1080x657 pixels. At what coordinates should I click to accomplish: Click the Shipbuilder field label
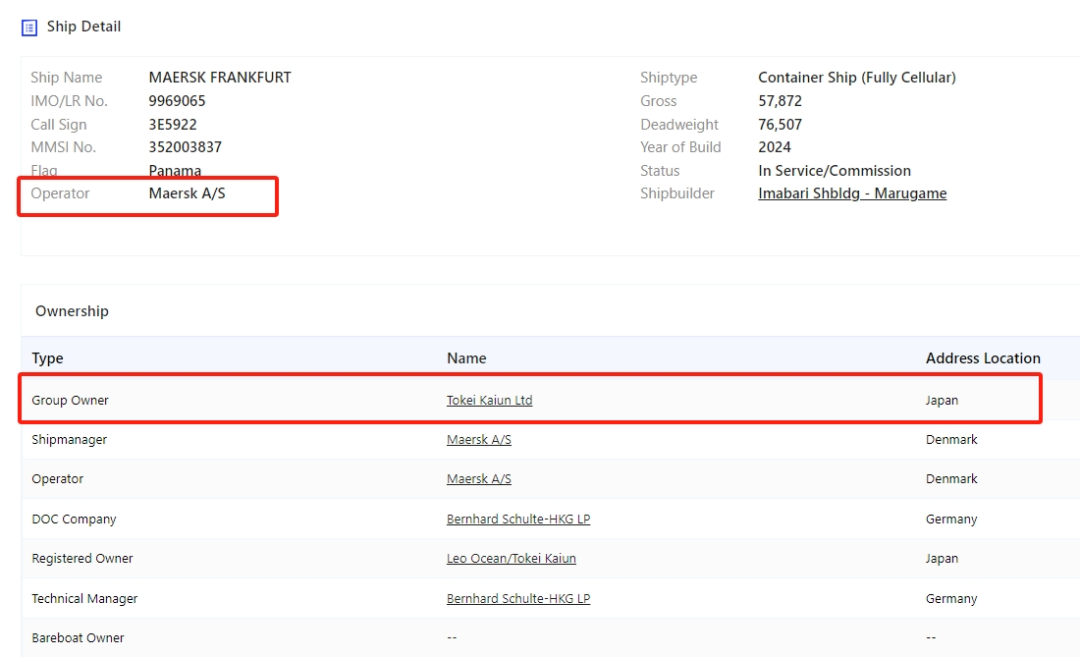point(677,194)
